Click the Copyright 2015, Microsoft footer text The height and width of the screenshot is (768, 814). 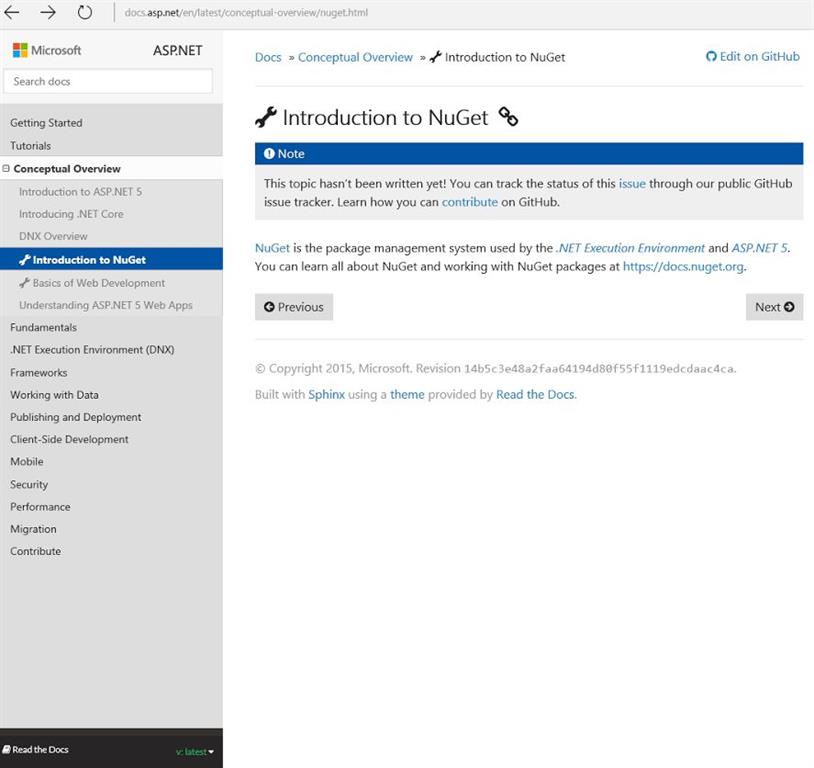(x=333, y=369)
